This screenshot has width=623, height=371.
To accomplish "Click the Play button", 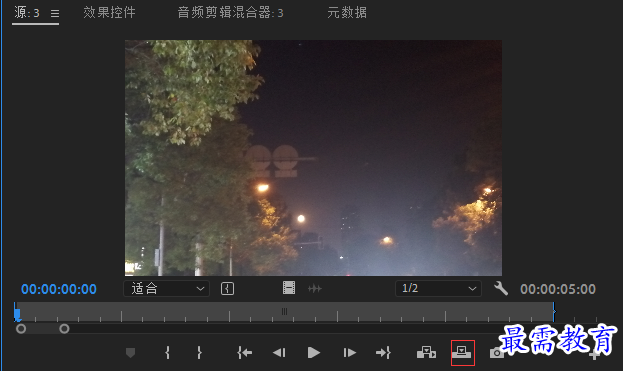I will pos(313,353).
